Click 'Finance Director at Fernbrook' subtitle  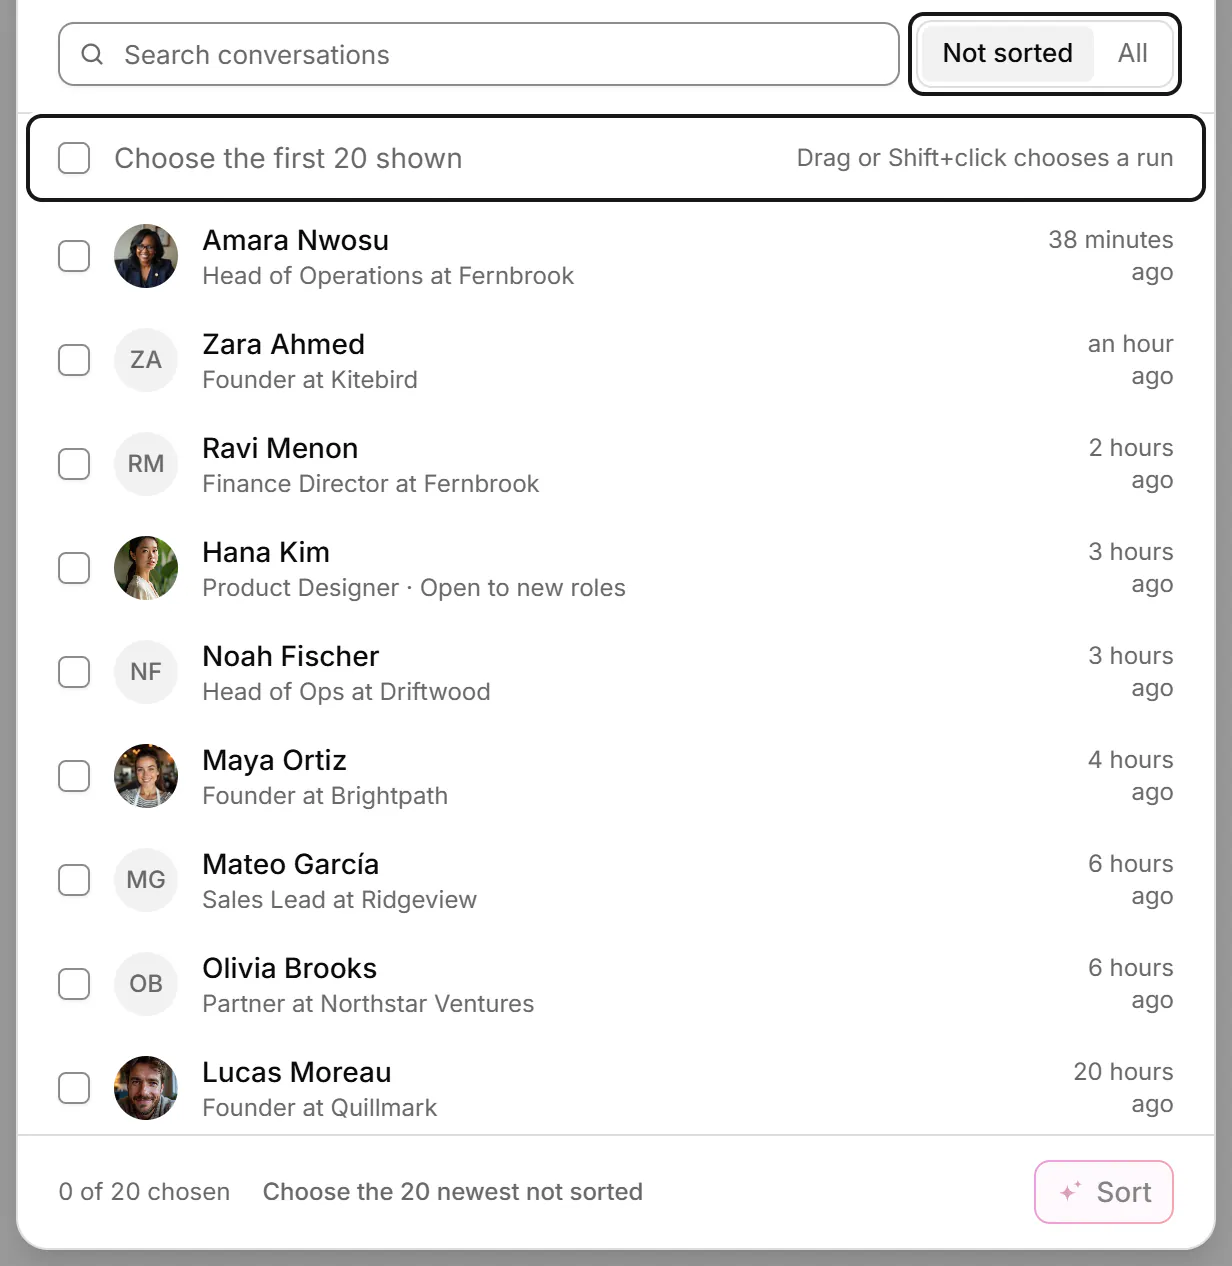[x=371, y=484]
